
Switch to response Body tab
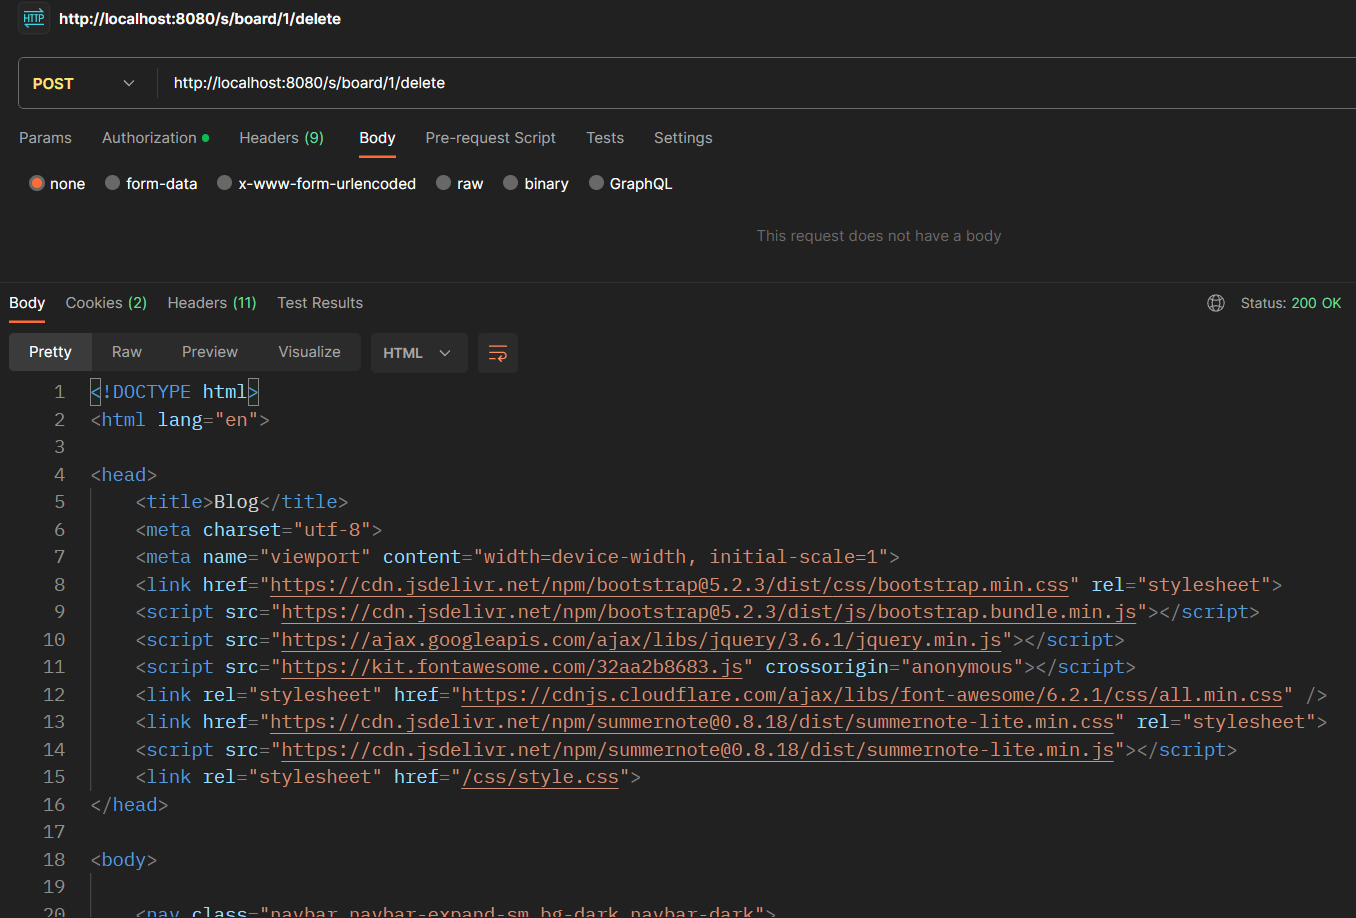pos(27,303)
